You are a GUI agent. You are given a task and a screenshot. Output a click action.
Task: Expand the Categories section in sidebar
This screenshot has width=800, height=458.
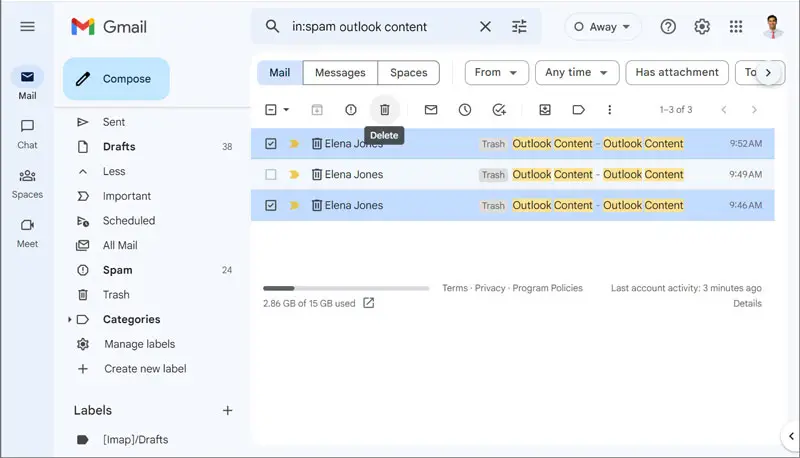pyautogui.click(x=70, y=320)
